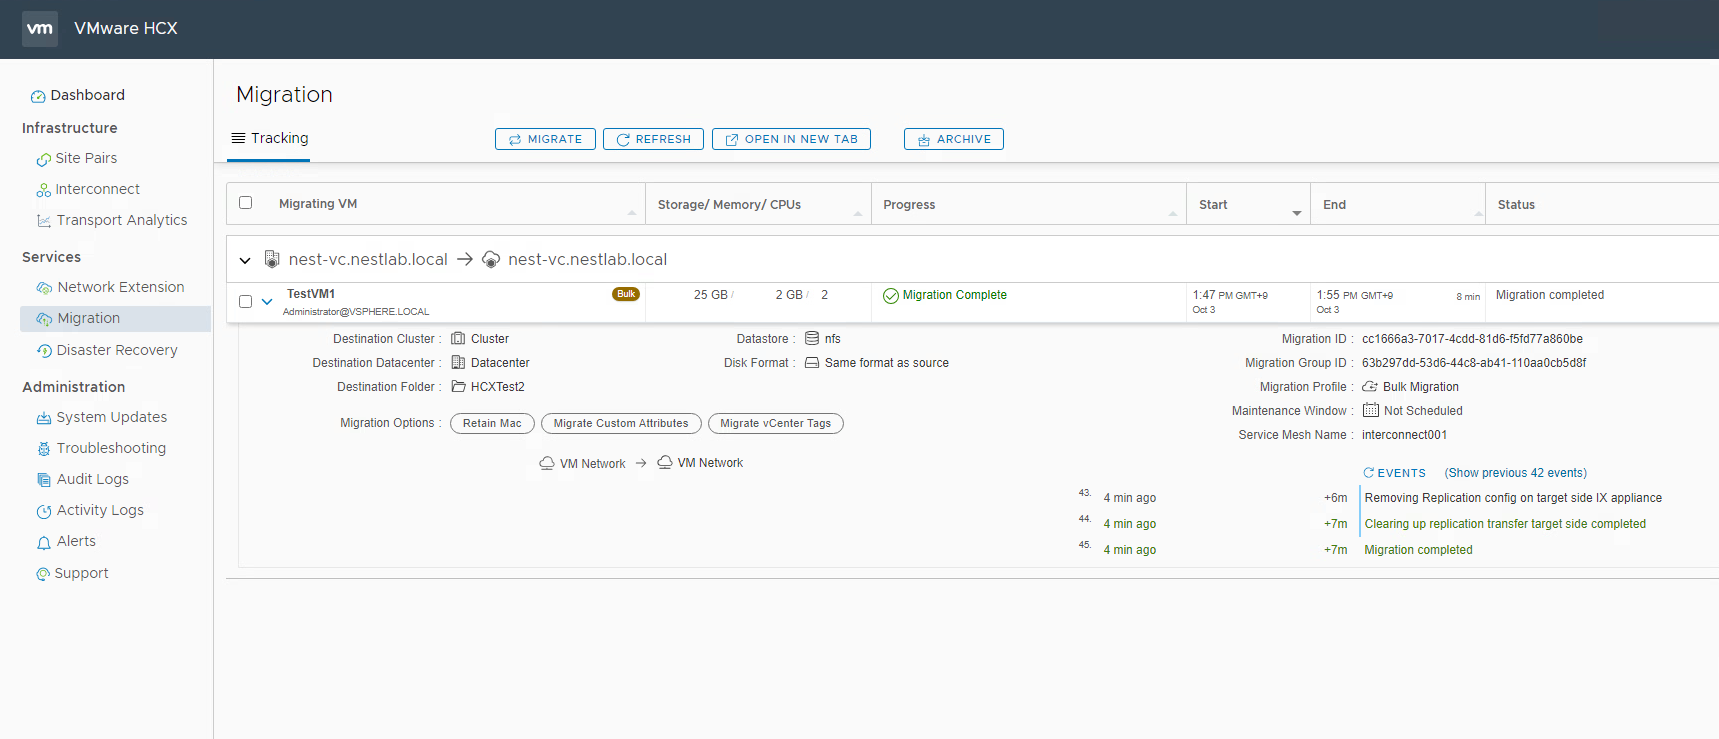This screenshot has width=1719, height=739.
Task: Click the Network Extension icon
Action: coord(44,288)
